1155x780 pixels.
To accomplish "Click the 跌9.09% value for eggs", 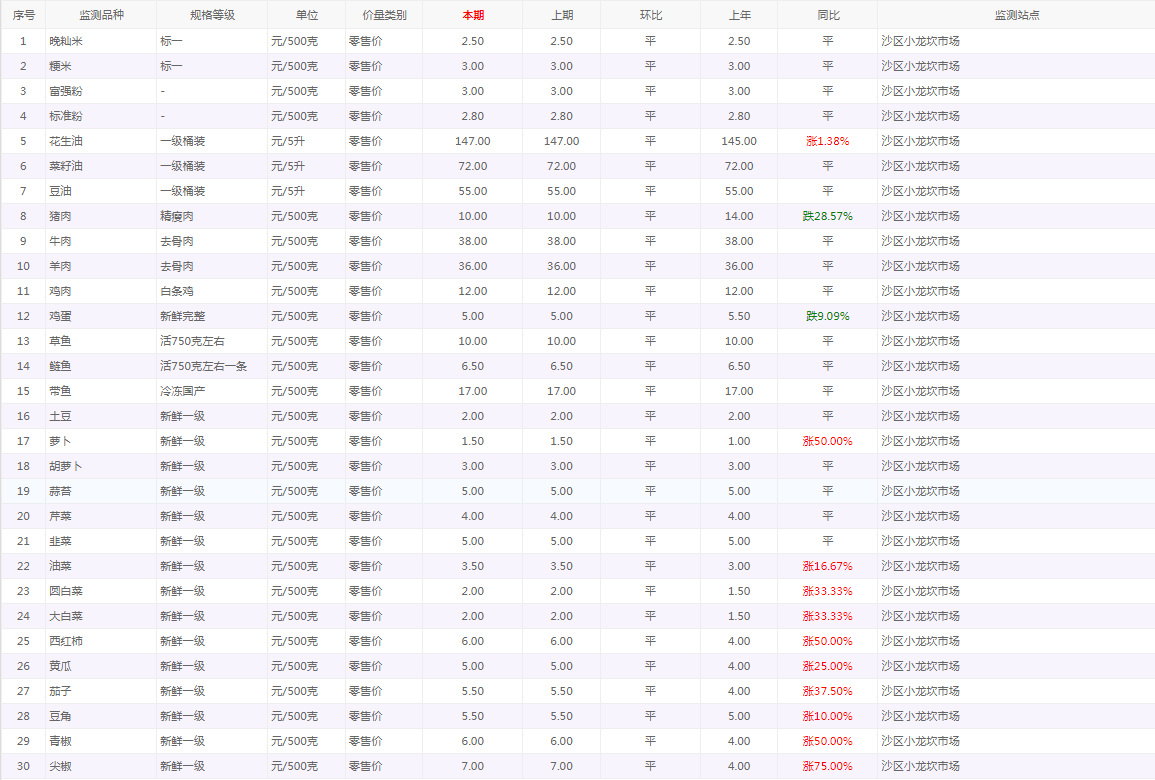I will 827,316.
